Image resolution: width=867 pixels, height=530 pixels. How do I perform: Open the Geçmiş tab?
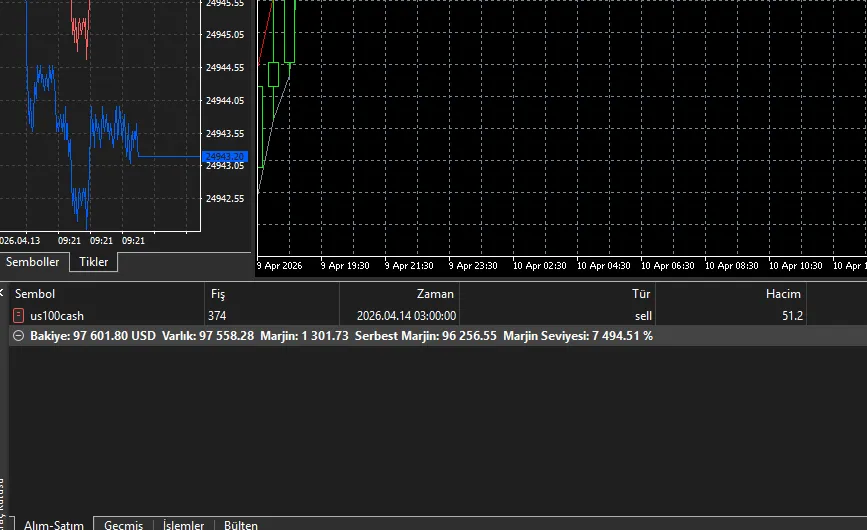123,524
